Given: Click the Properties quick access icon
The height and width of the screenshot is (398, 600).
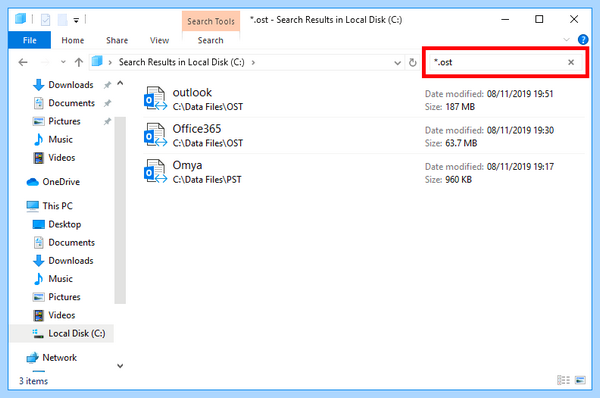Looking at the screenshot, I should coord(45,19).
